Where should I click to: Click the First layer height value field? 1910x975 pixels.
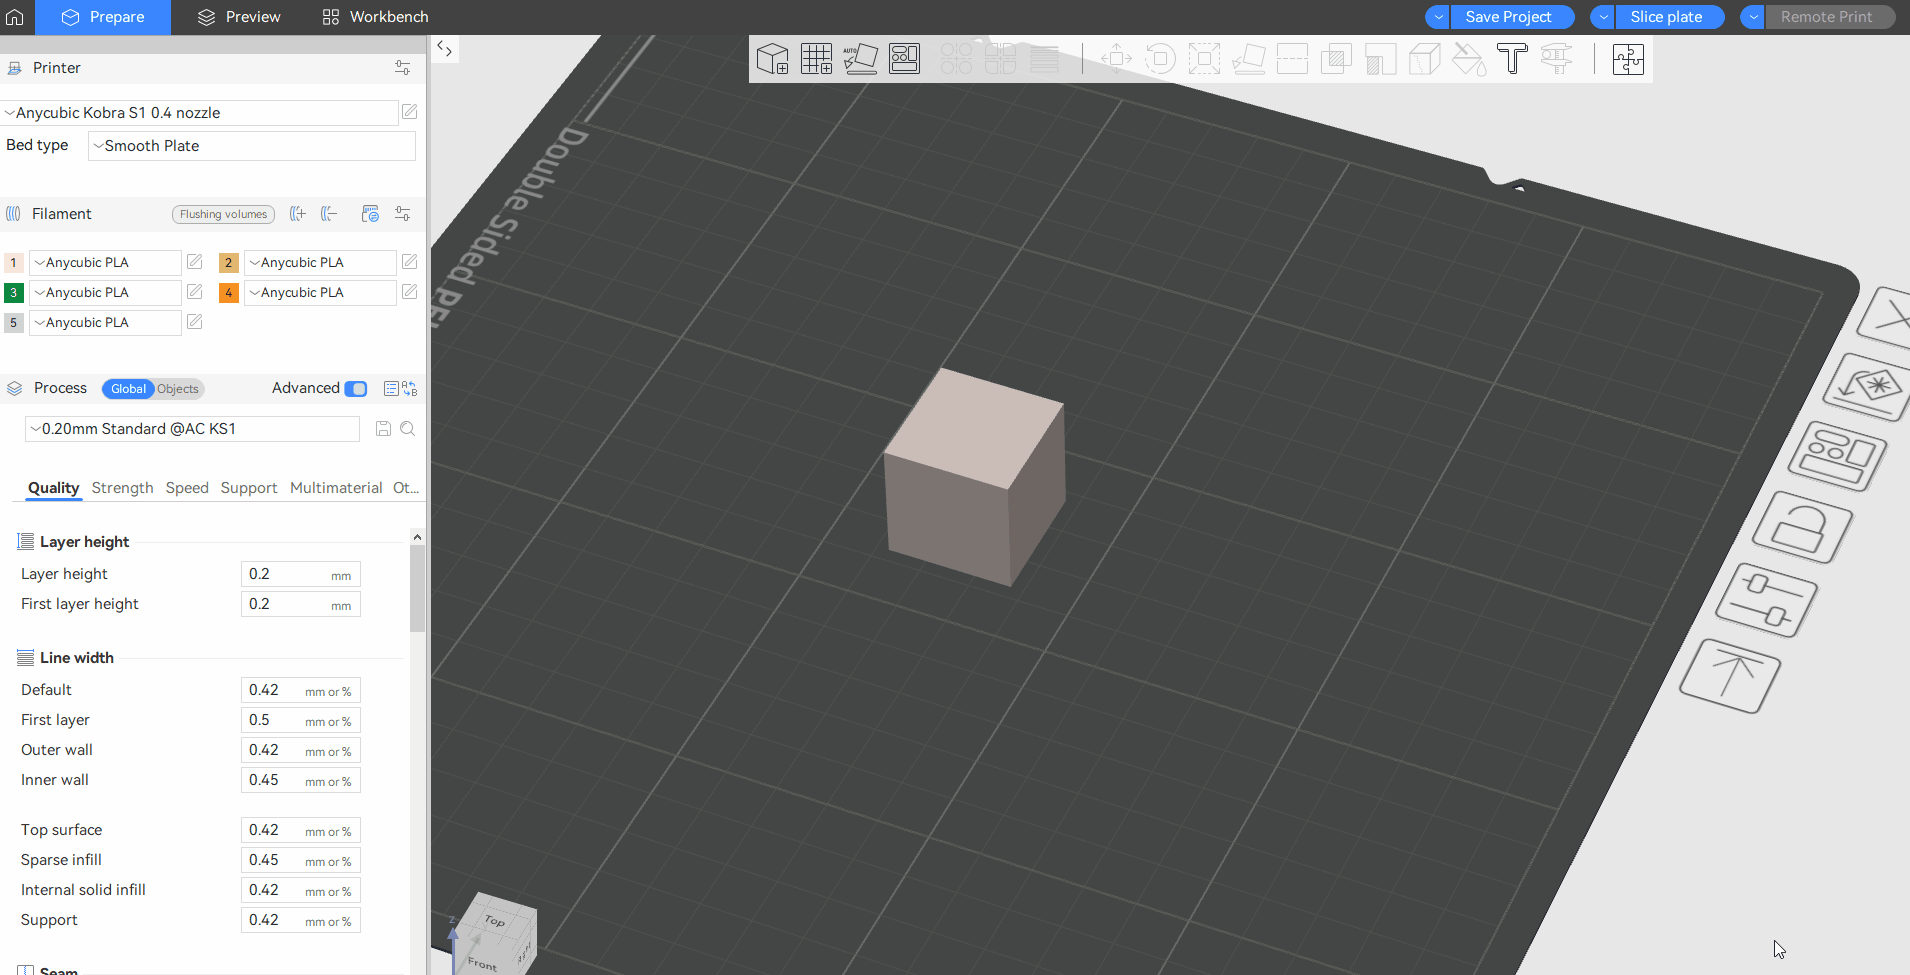300,604
